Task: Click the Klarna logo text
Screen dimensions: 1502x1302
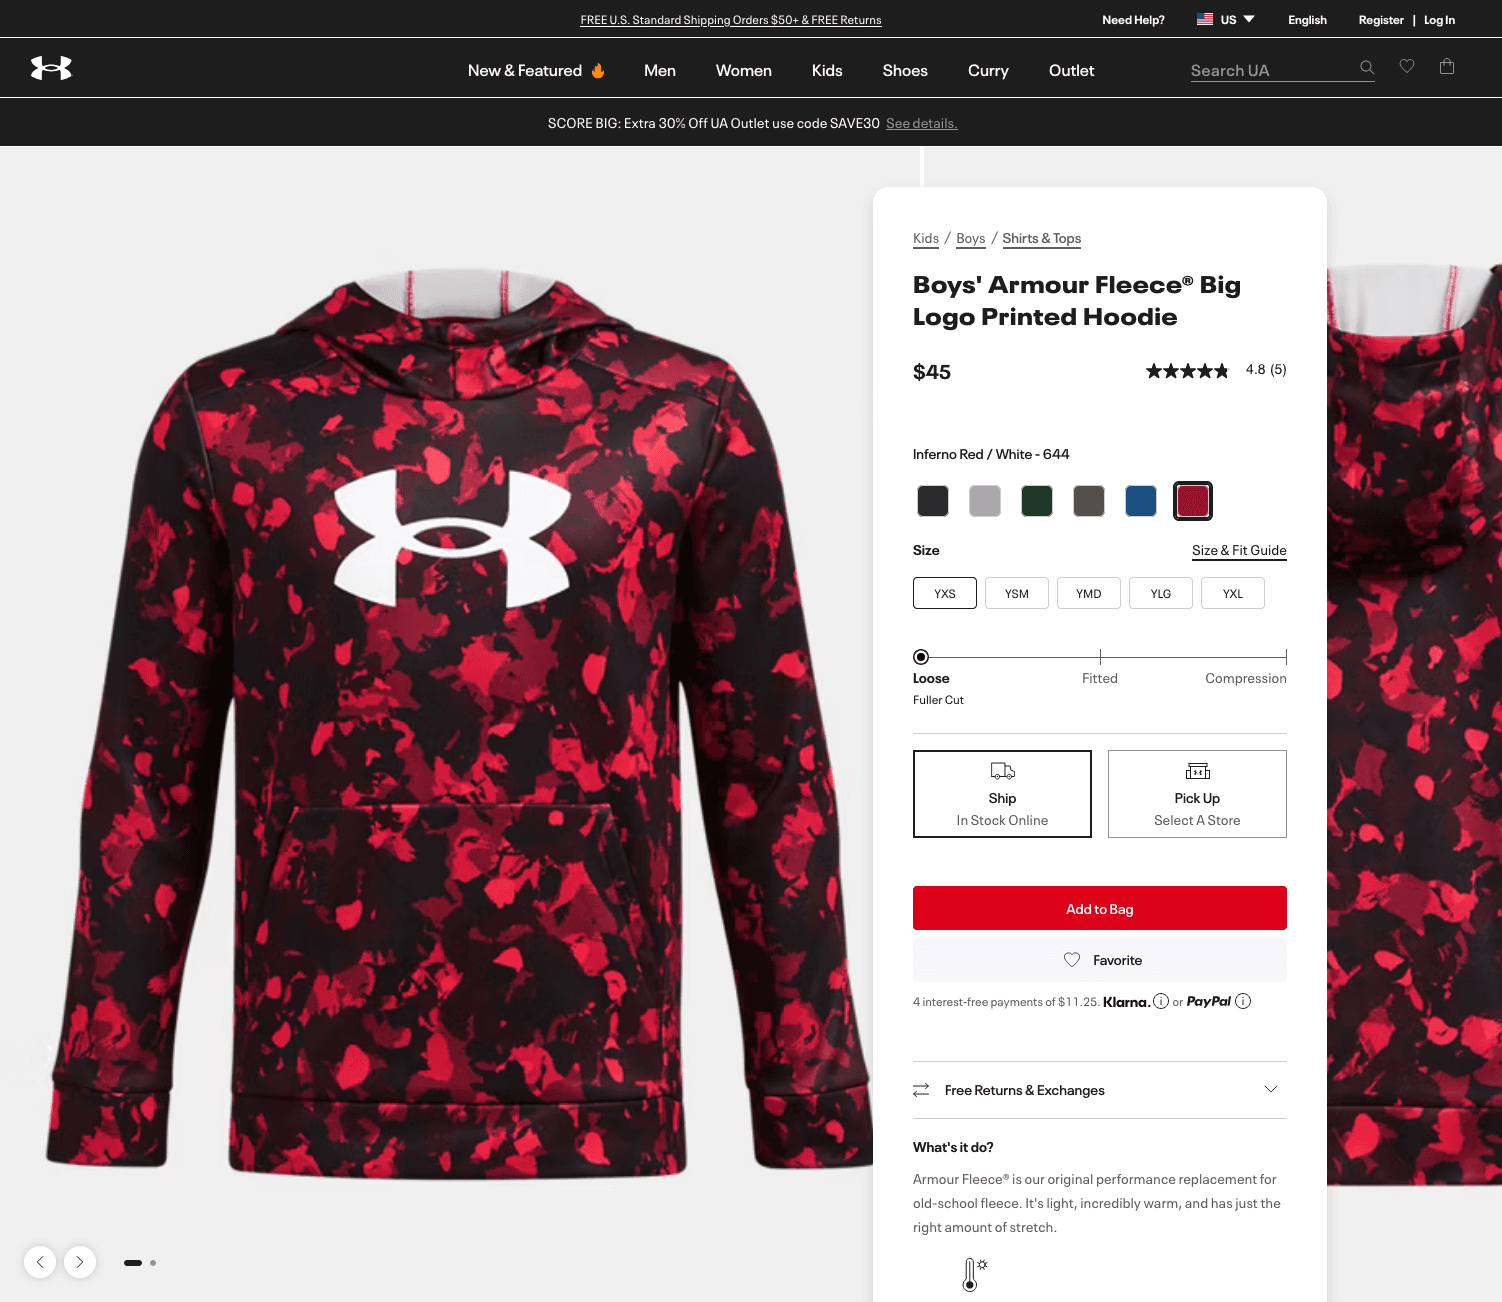Action: 1126,1002
